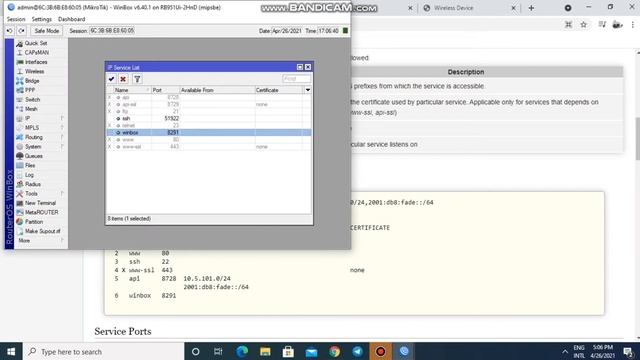Toggle the Safe Mode button

pyautogui.click(x=47, y=31)
